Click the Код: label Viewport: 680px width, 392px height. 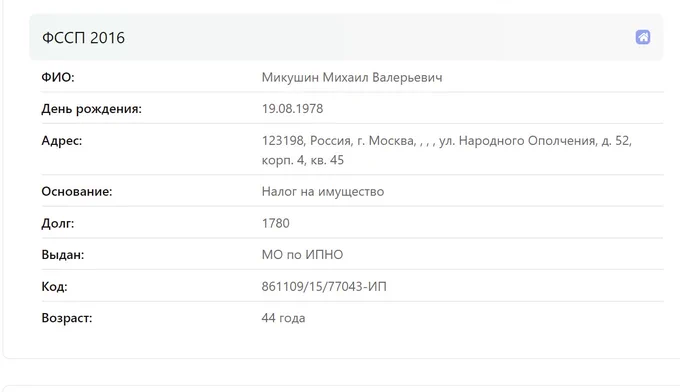point(54,287)
